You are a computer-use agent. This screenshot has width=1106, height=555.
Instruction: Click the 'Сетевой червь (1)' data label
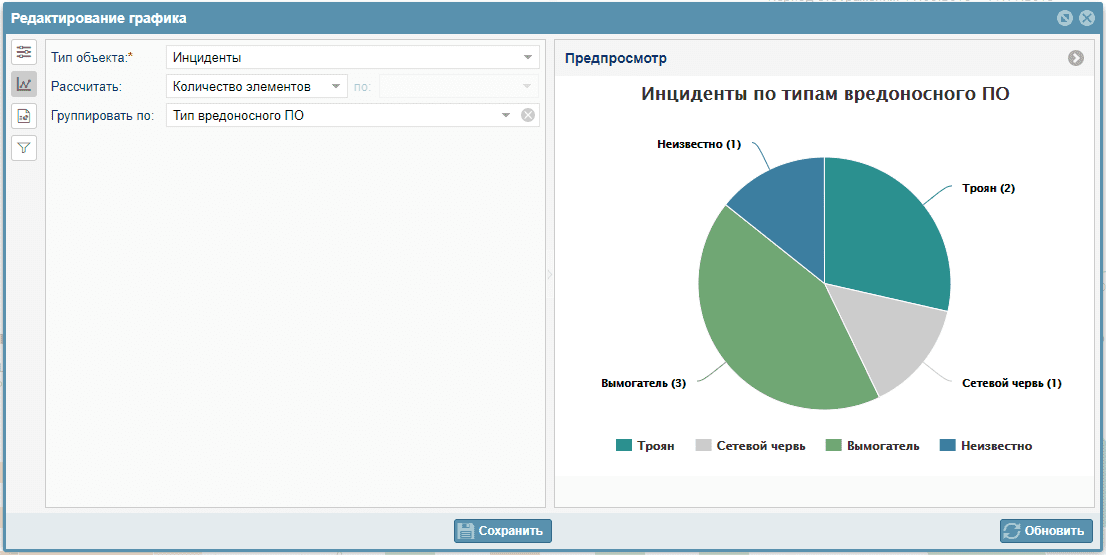(x=1011, y=384)
